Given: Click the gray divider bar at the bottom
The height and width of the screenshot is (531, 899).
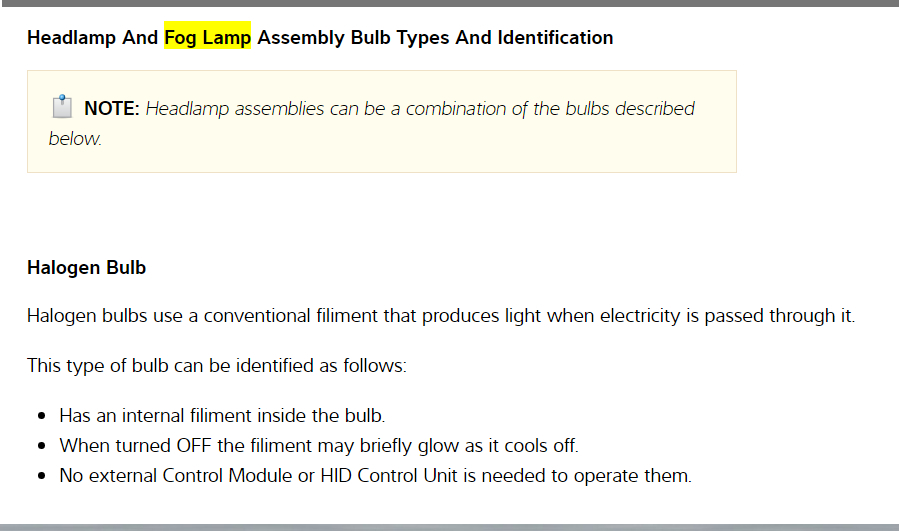Looking at the screenshot, I should coord(449,526).
